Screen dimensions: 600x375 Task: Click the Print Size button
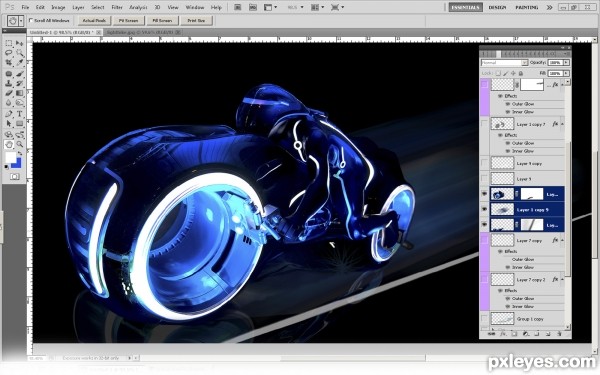(196, 21)
